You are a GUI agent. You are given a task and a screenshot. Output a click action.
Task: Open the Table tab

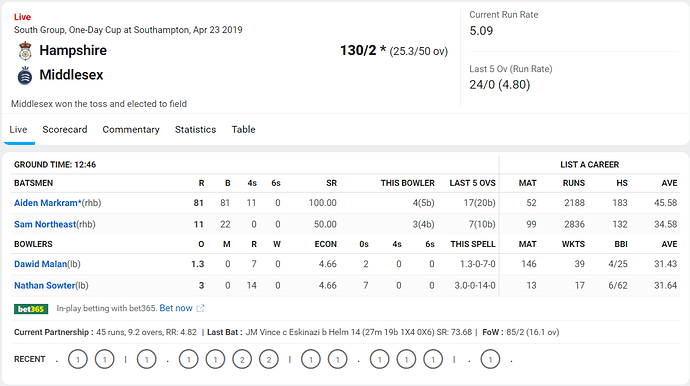(x=243, y=129)
